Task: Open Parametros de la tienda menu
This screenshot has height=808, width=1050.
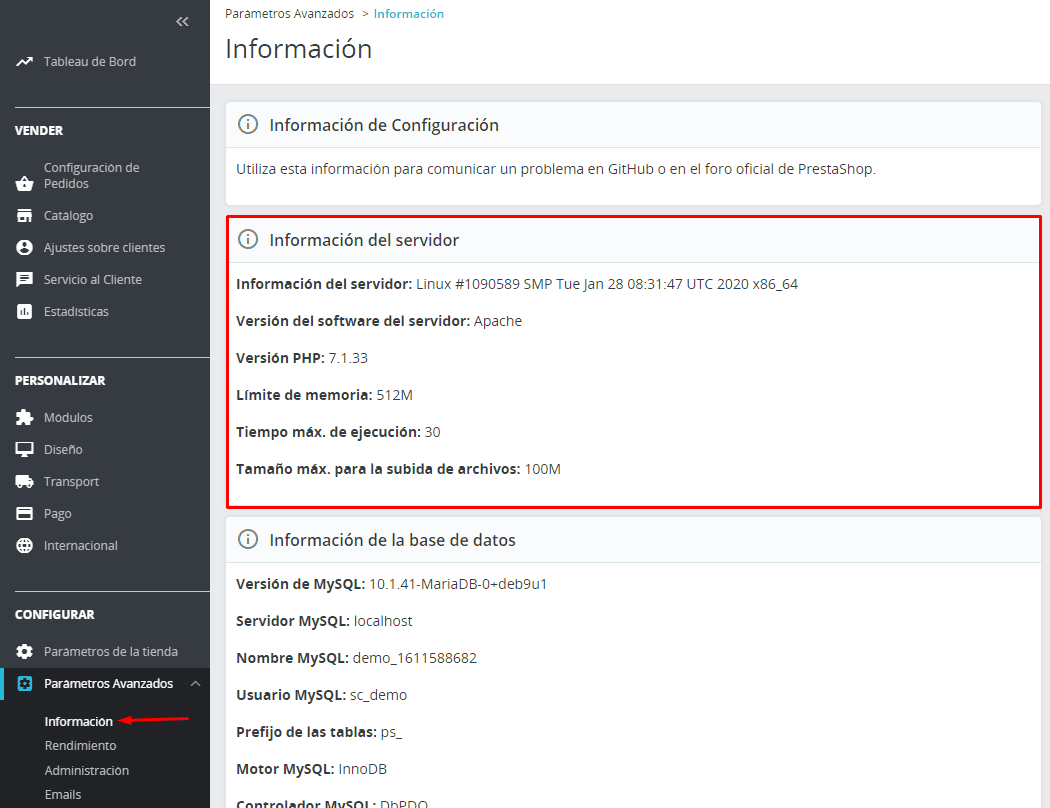Action: click(110, 652)
